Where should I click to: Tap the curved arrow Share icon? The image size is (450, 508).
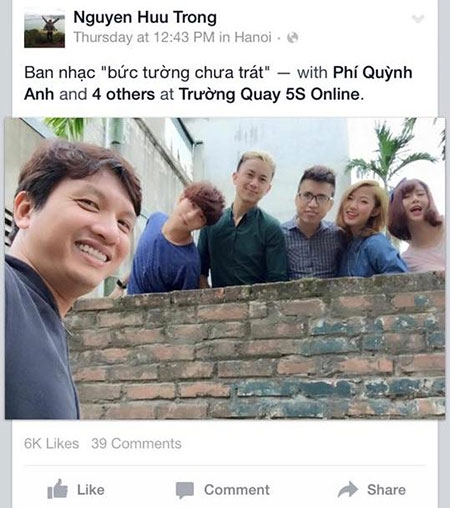click(348, 489)
